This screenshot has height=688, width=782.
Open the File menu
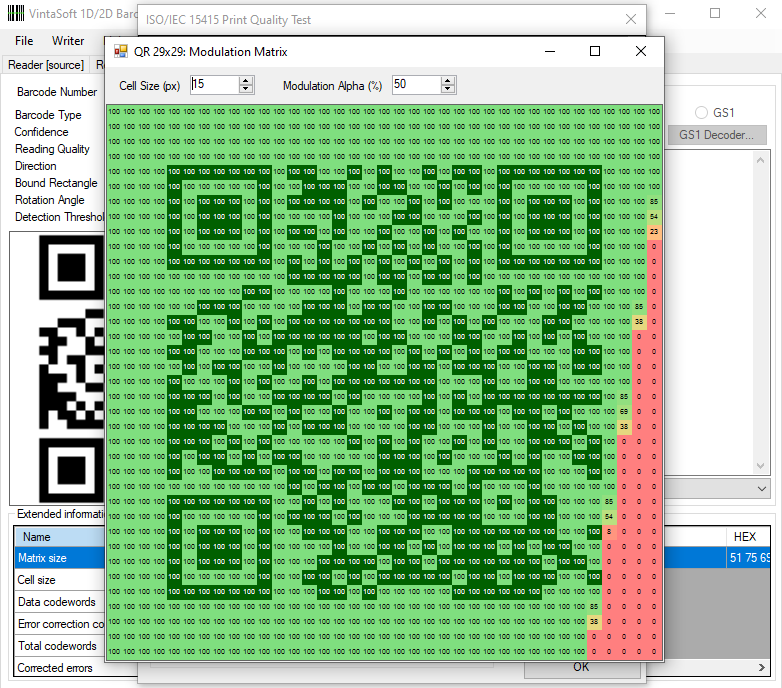(x=24, y=41)
